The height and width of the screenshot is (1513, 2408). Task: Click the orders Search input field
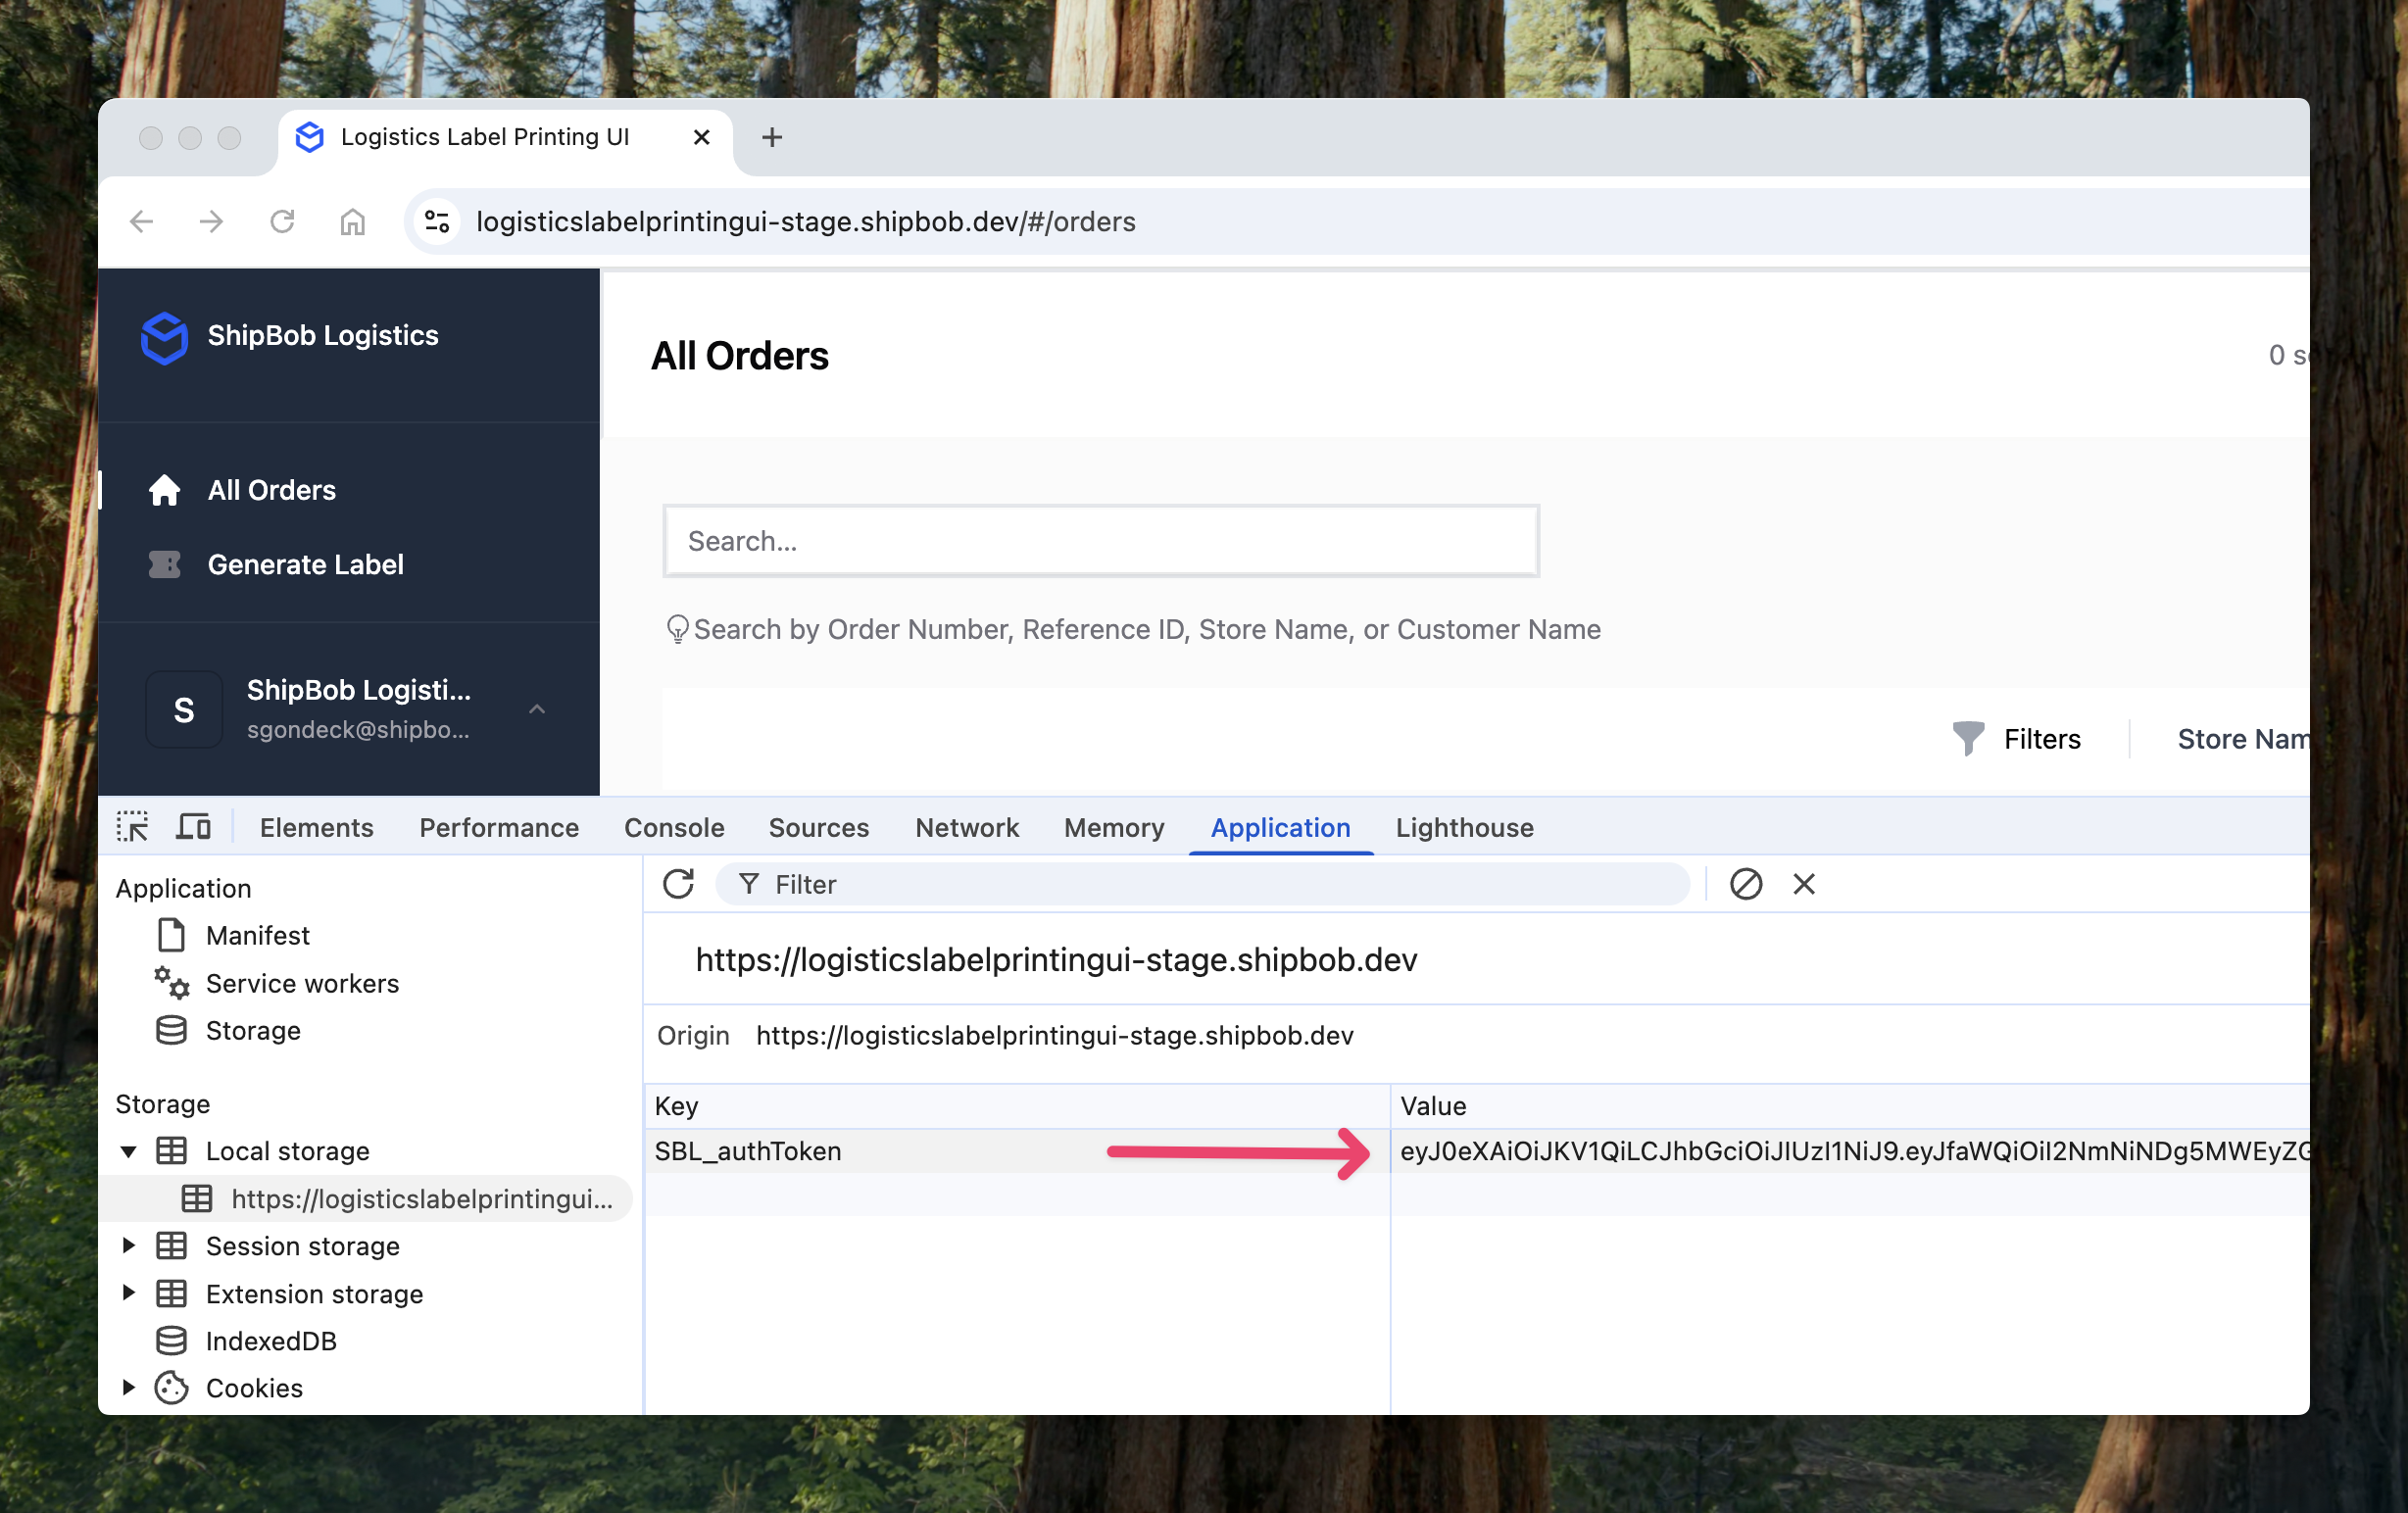pos(1100,541)
